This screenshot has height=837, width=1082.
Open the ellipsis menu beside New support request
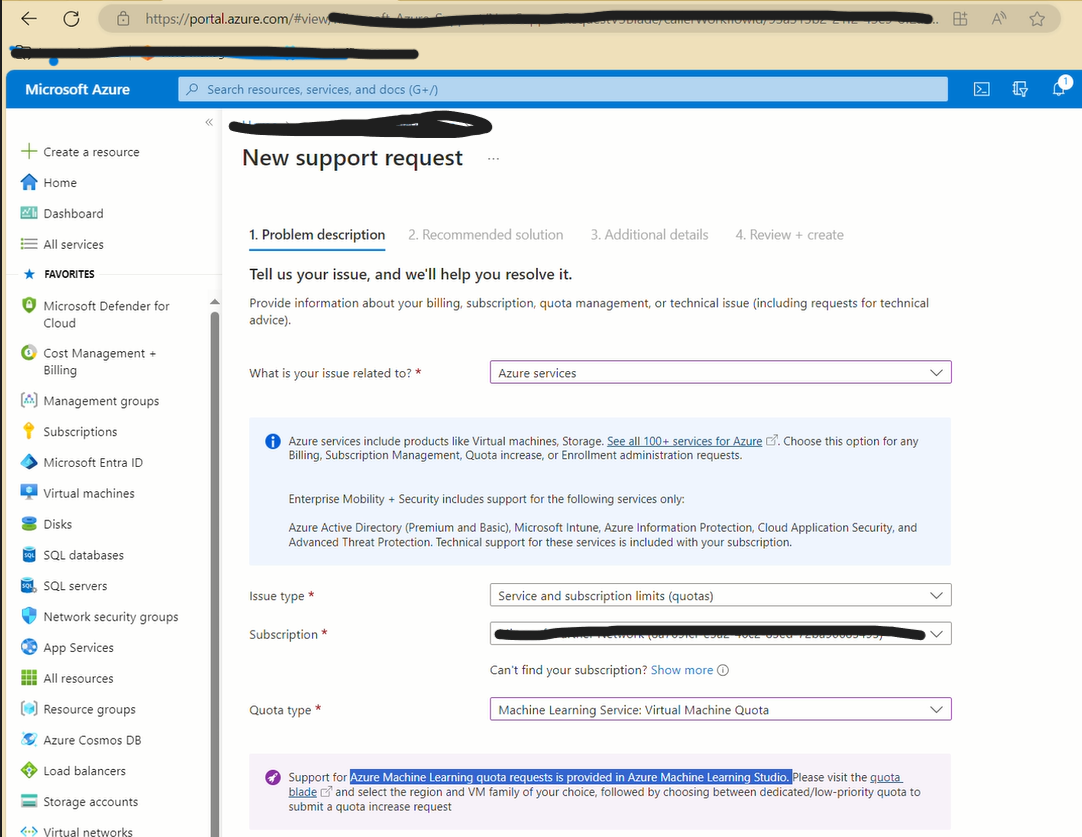click(493, 159)
